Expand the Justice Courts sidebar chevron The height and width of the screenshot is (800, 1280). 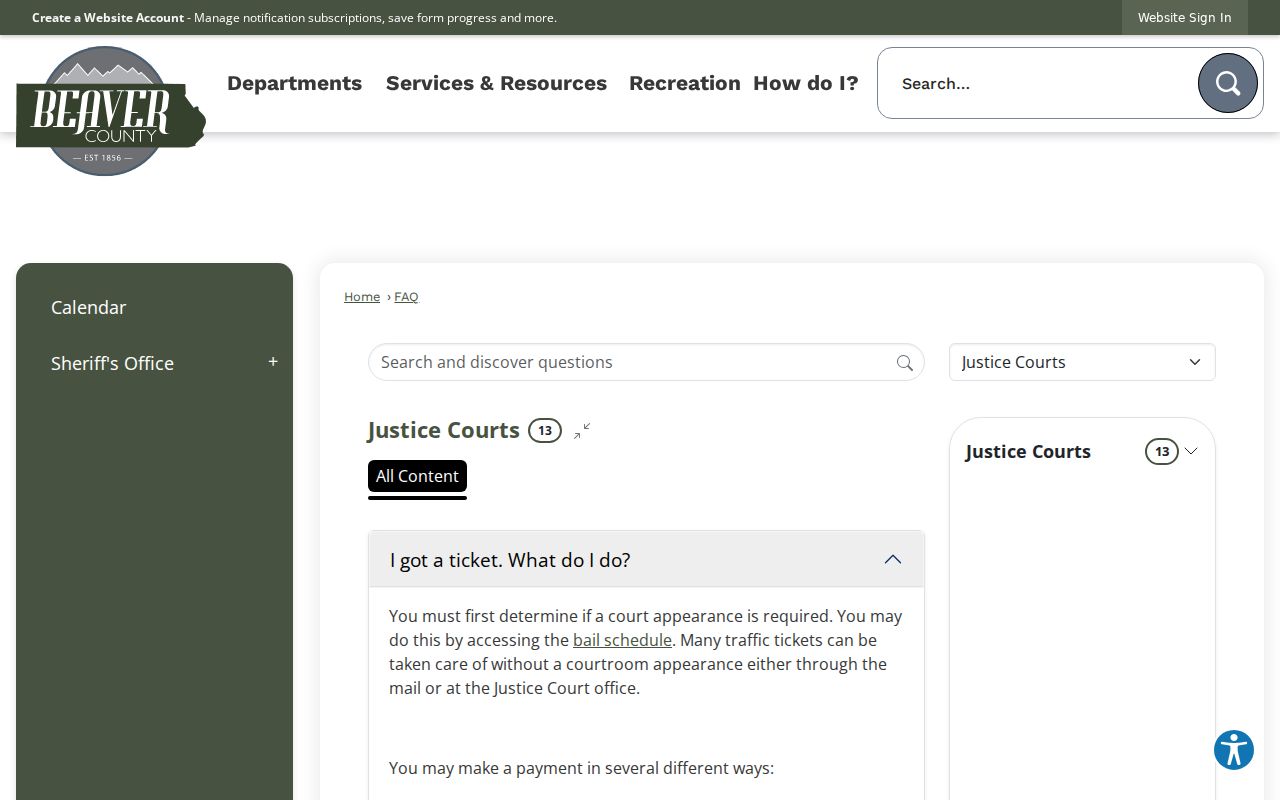tap(1191, 452)
